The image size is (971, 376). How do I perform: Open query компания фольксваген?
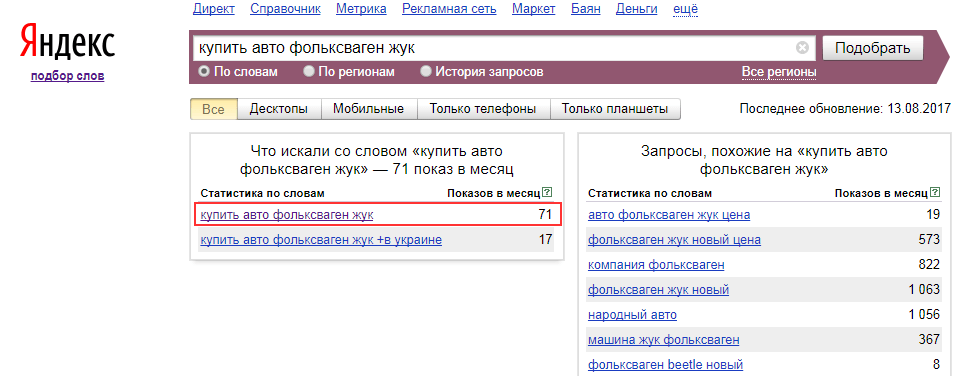click(656, 265)
